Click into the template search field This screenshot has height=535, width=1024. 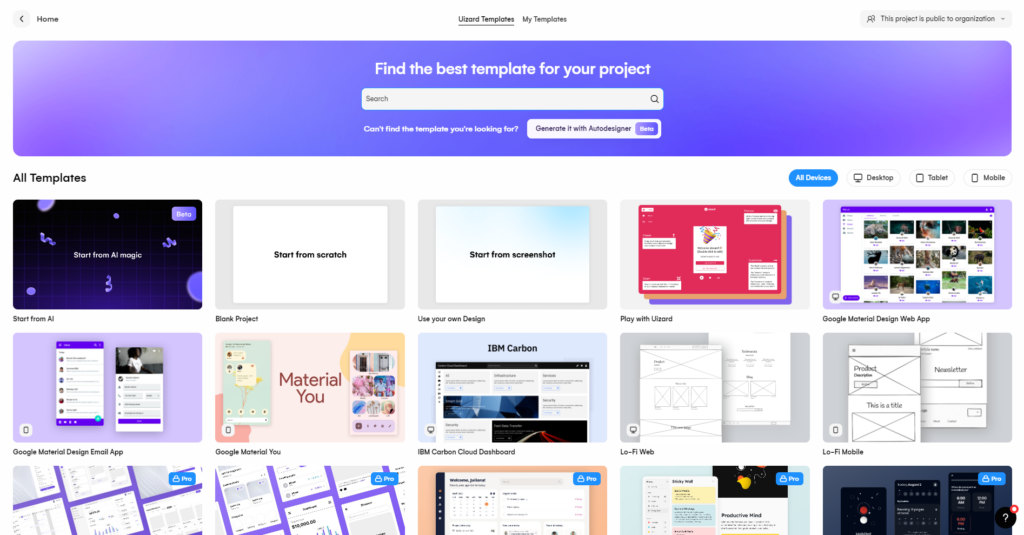[505, 99]
